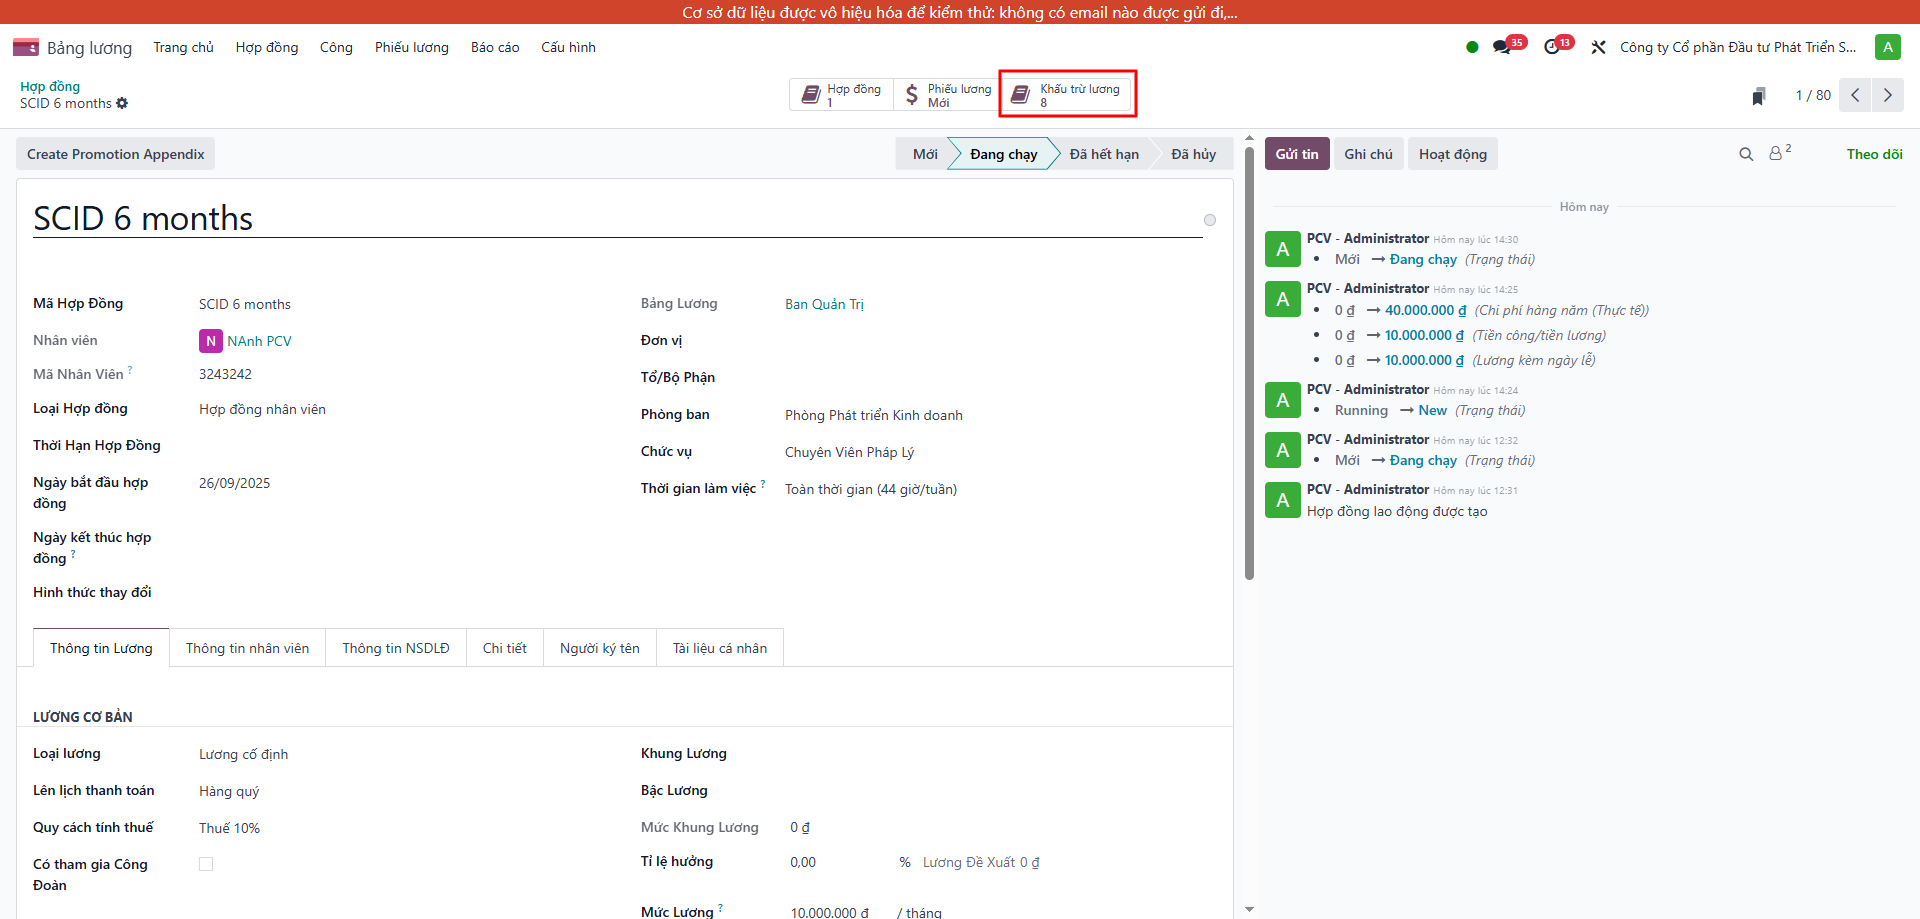Show followers list icon
1920x919 pixels.
tap(1779, 153)
